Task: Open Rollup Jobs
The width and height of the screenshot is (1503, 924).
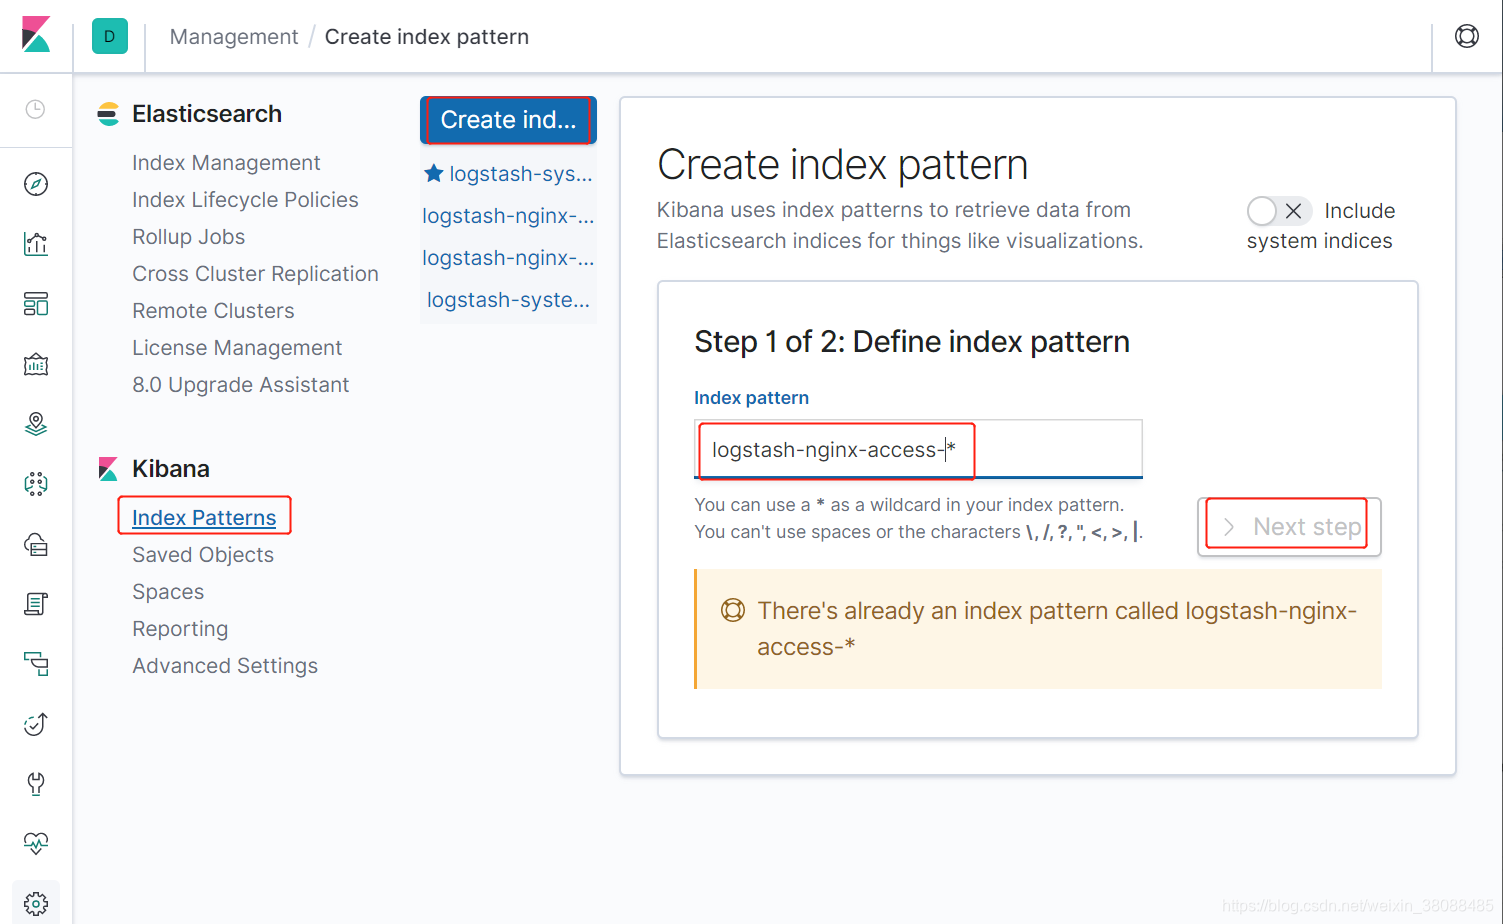Action: click(x=188, y=237)
